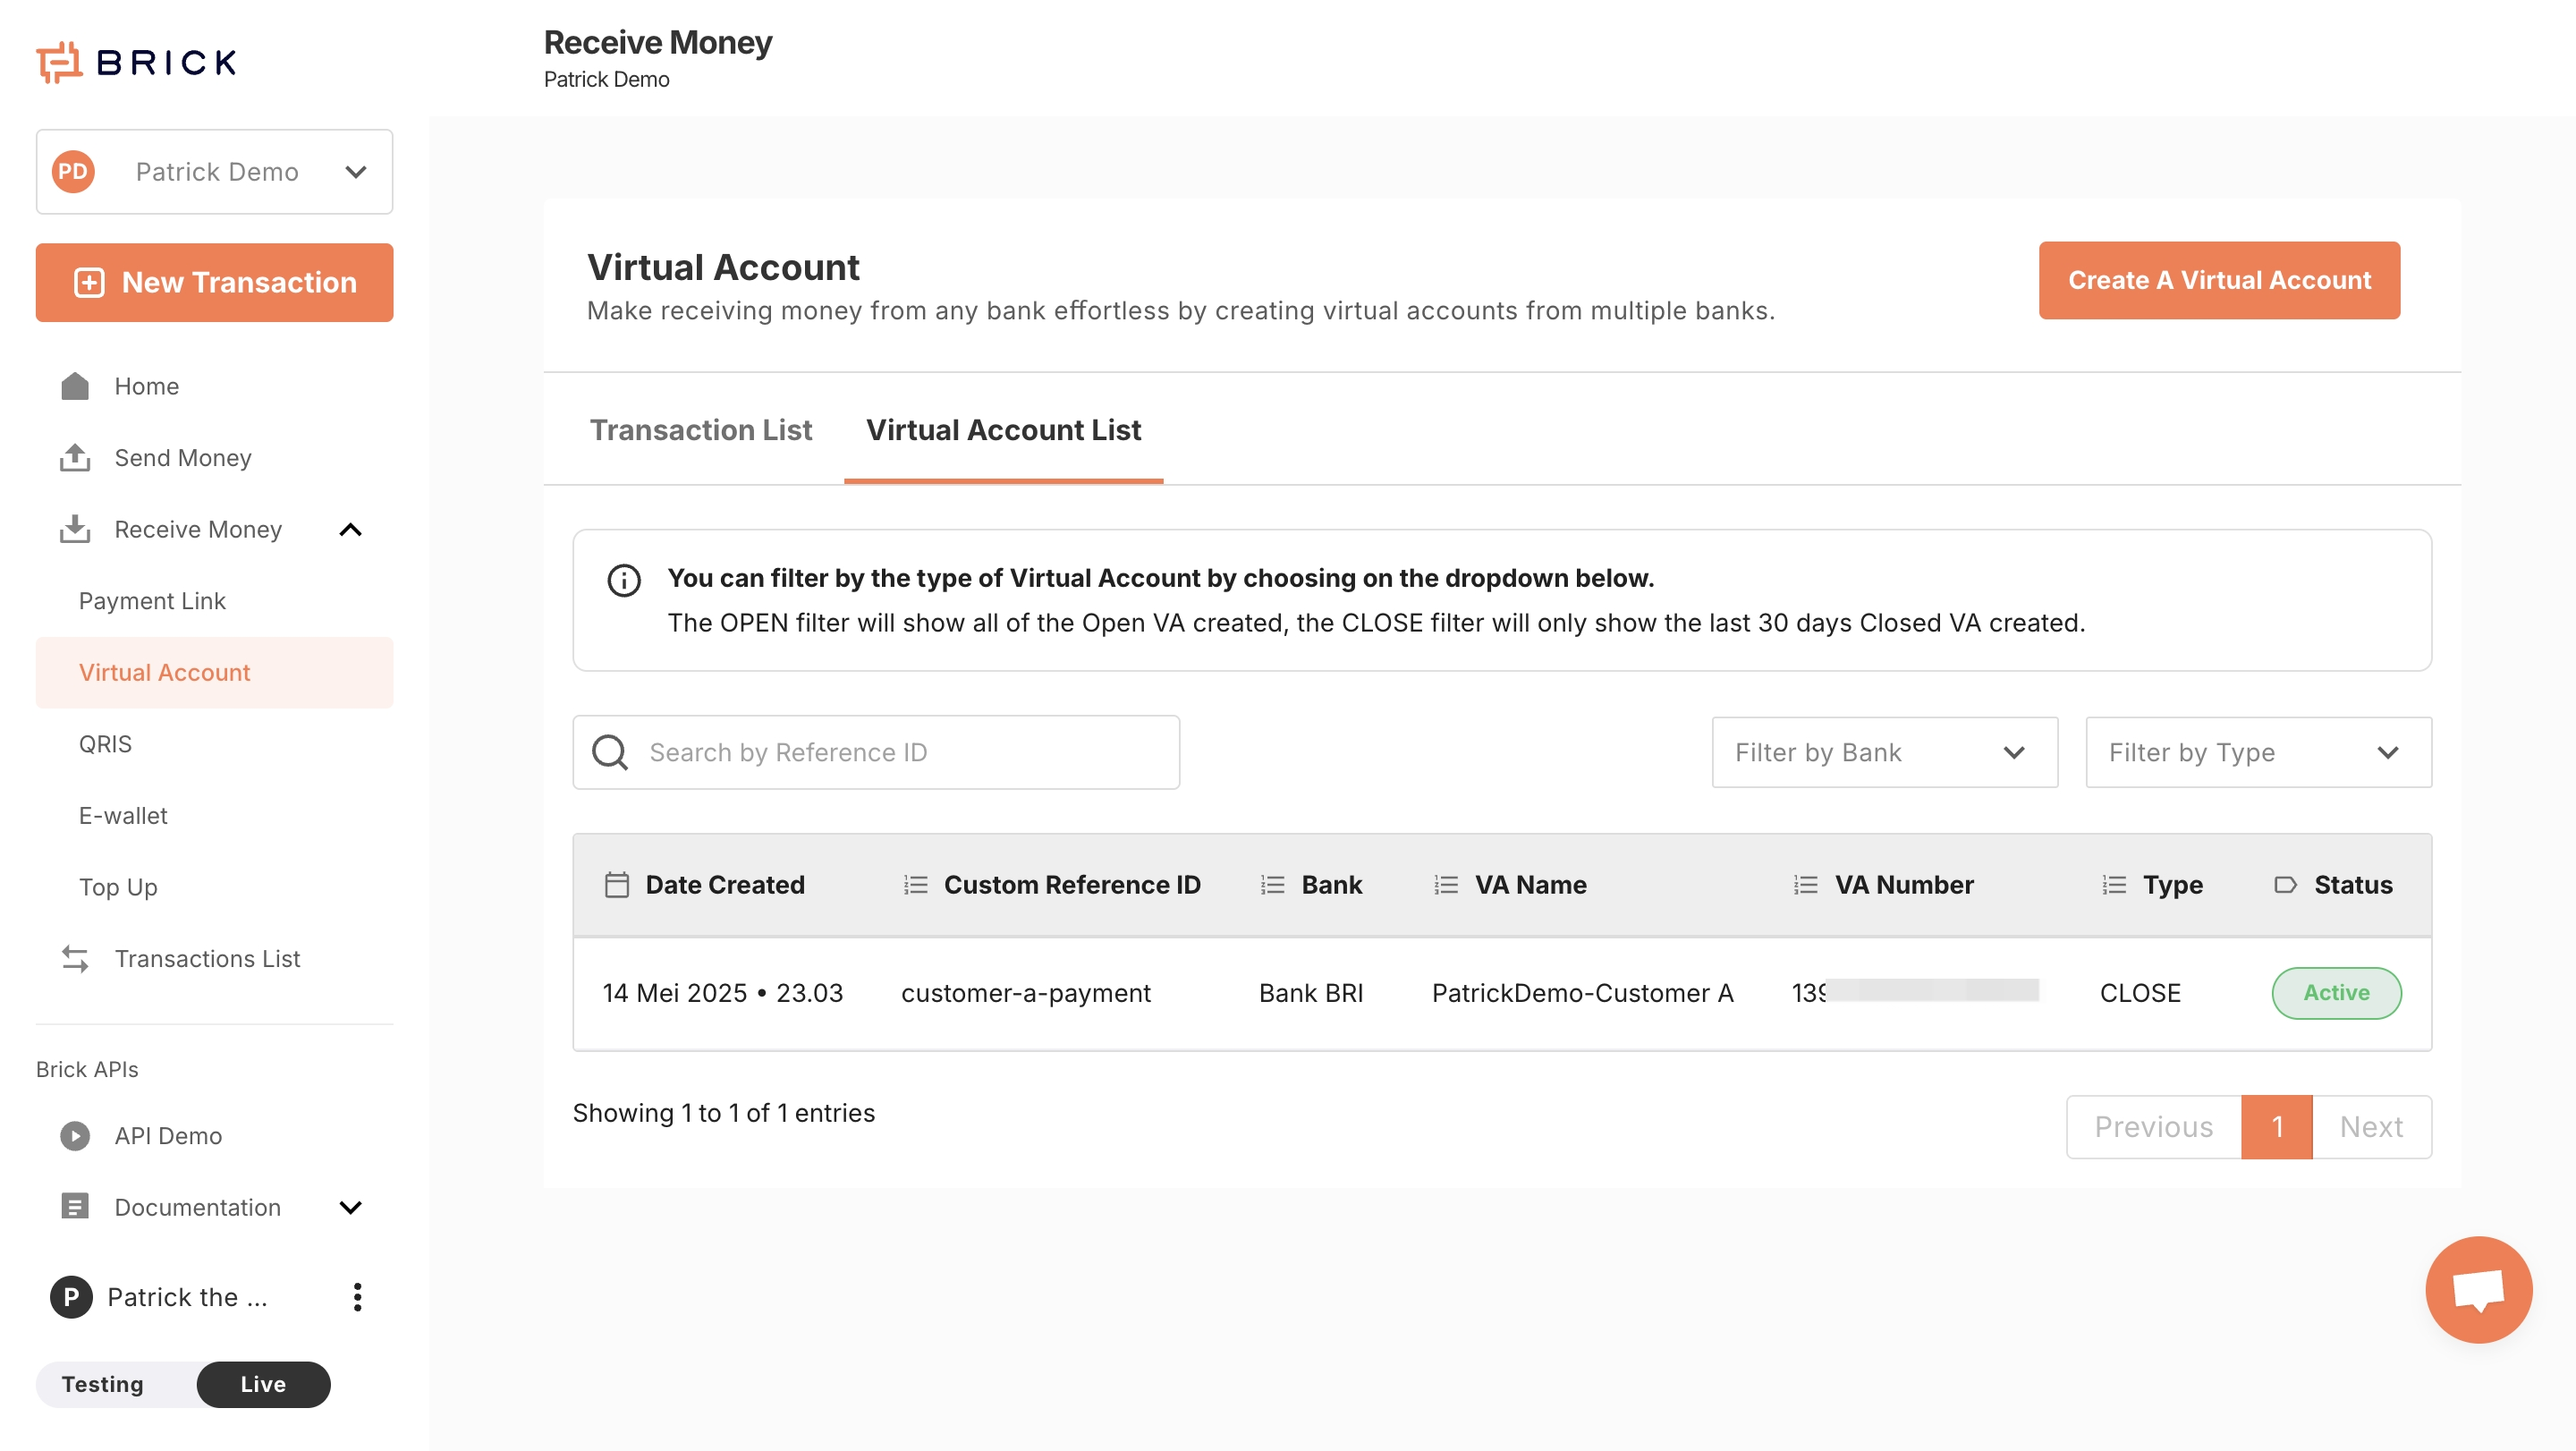The height and width of the screenshot is (1451, 2576).
Task: Switch to the Transaction List tab
Action: [701, 430]
